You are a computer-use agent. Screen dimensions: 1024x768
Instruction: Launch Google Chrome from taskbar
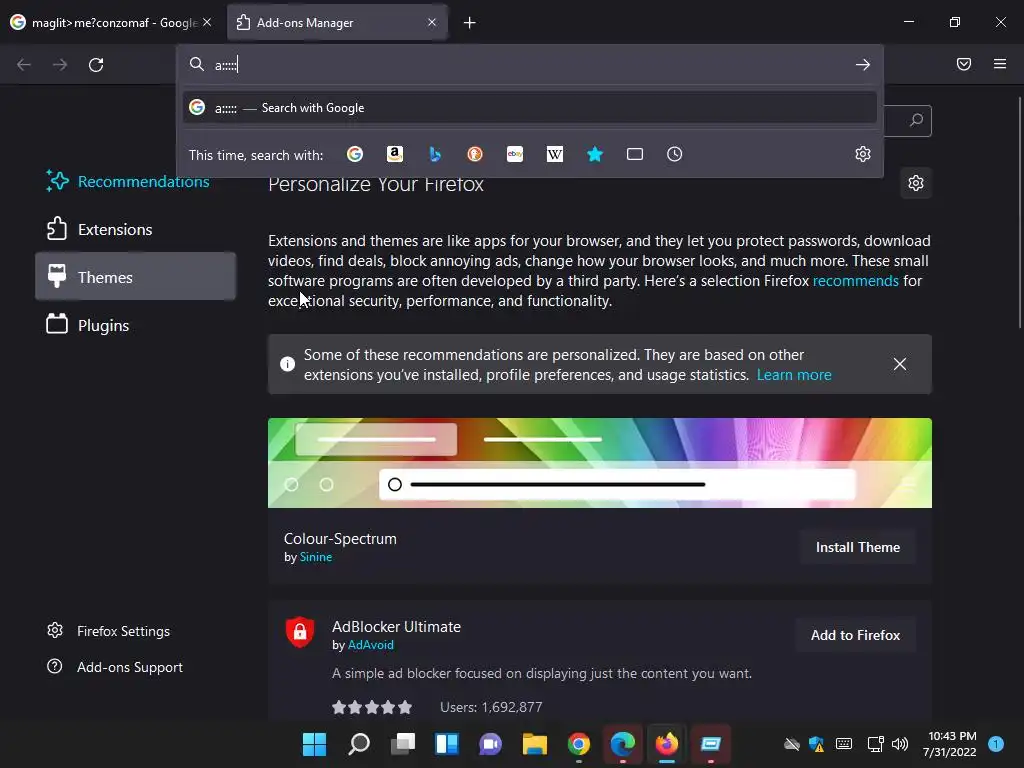click(x=579, y=744)
